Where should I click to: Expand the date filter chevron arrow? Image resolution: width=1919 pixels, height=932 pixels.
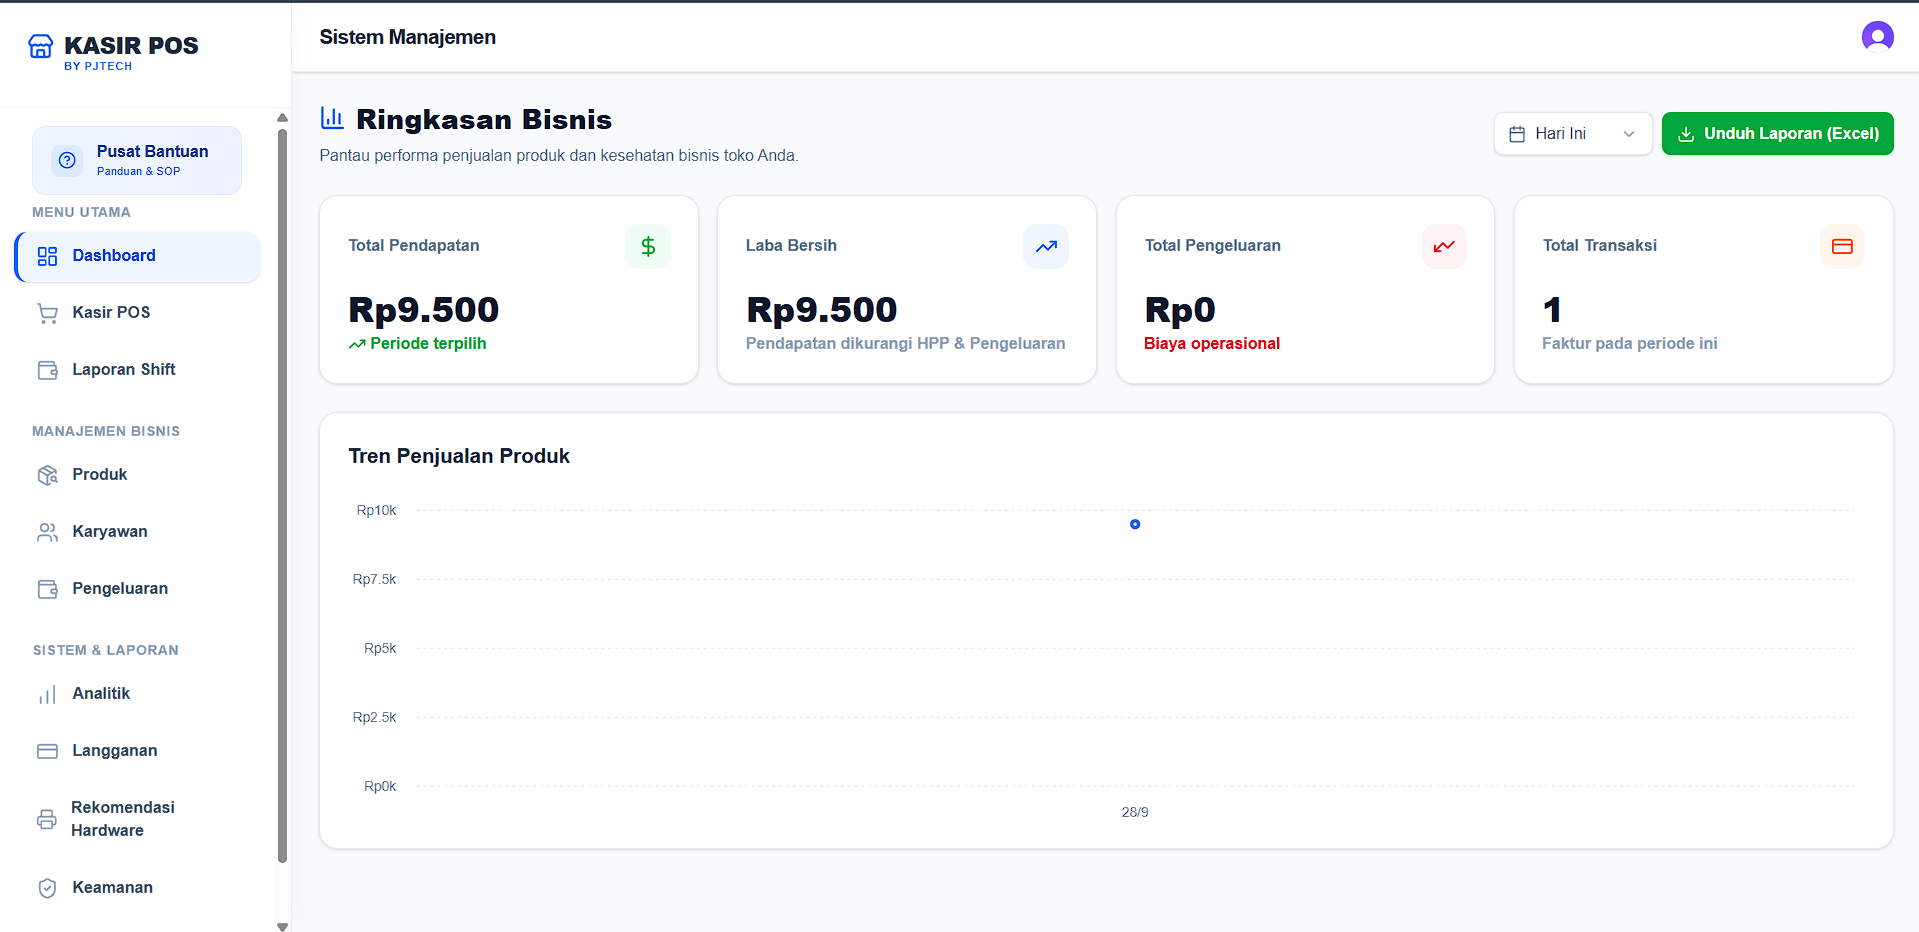1629,134
